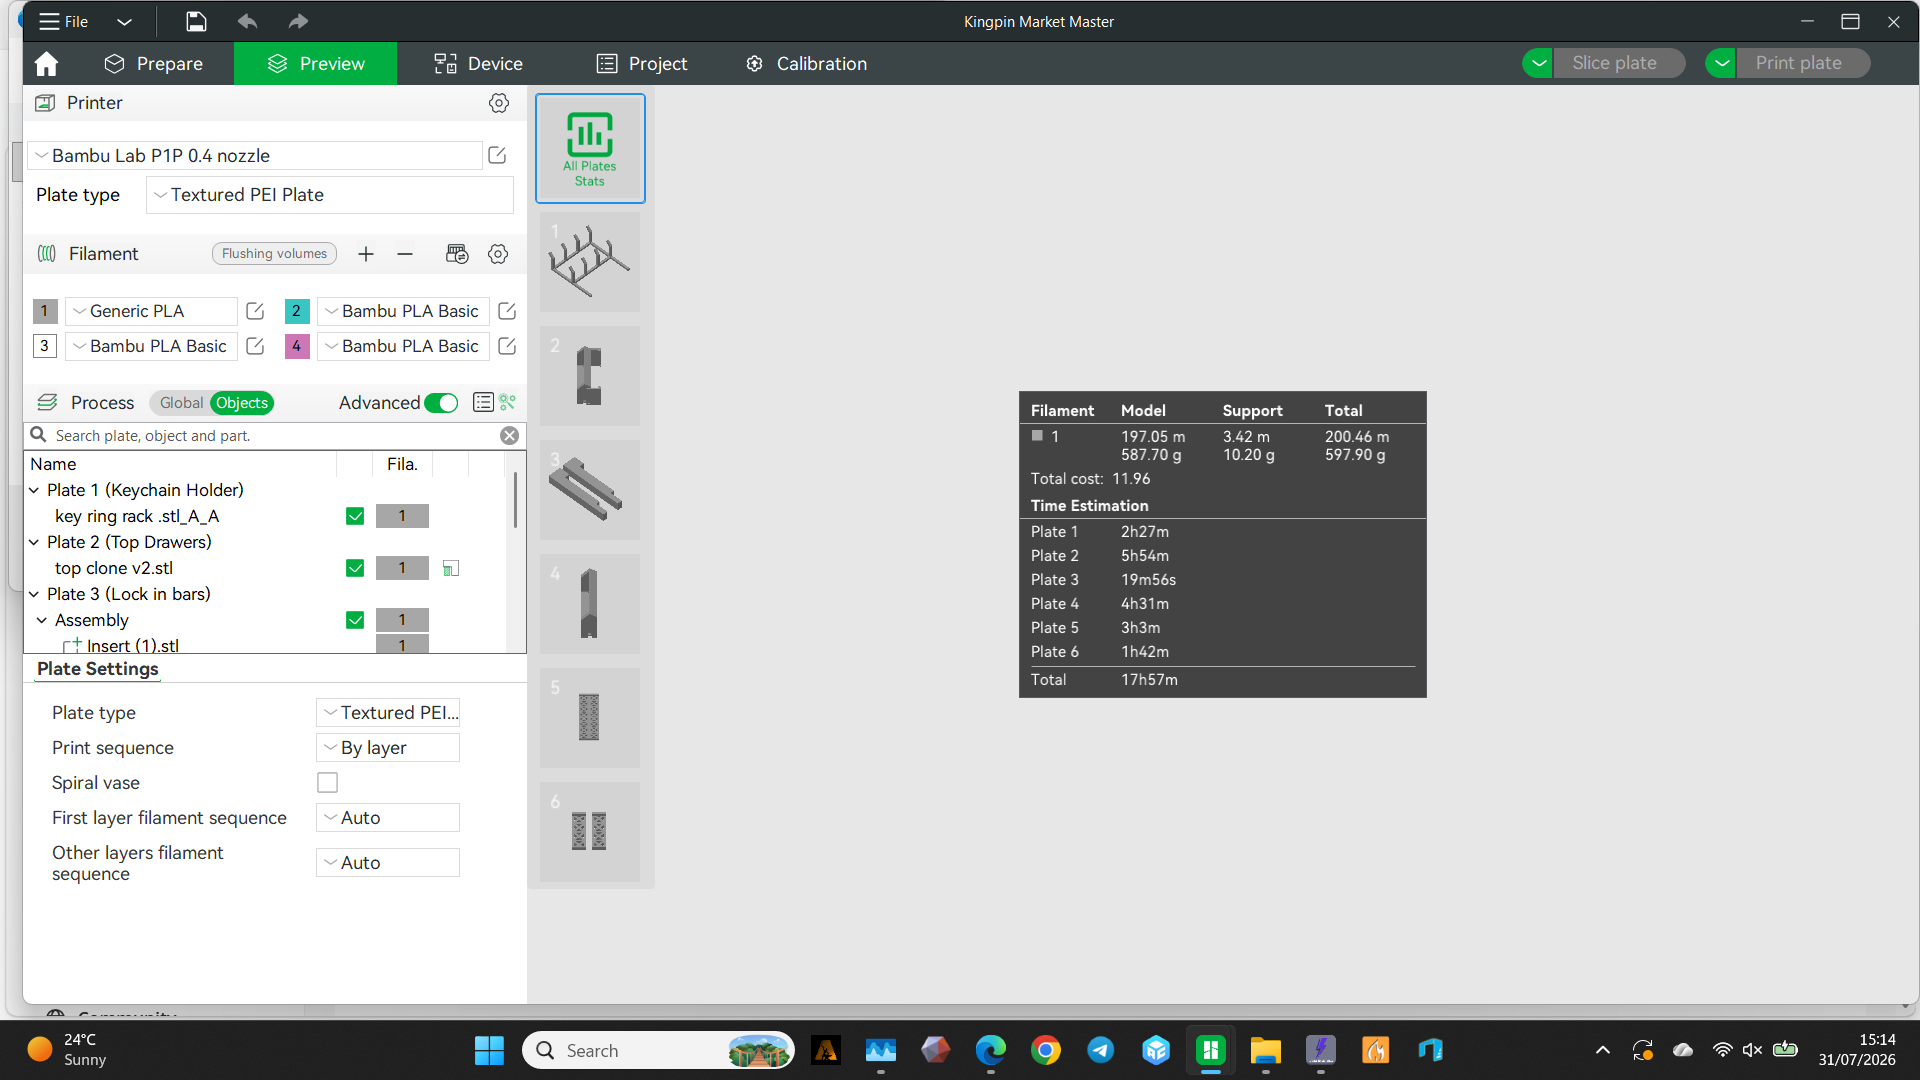Image resolution: width=1920 pixels, height=1080 pixels.
Task: Open the Windows Start menu
Action: (489, 1050)
